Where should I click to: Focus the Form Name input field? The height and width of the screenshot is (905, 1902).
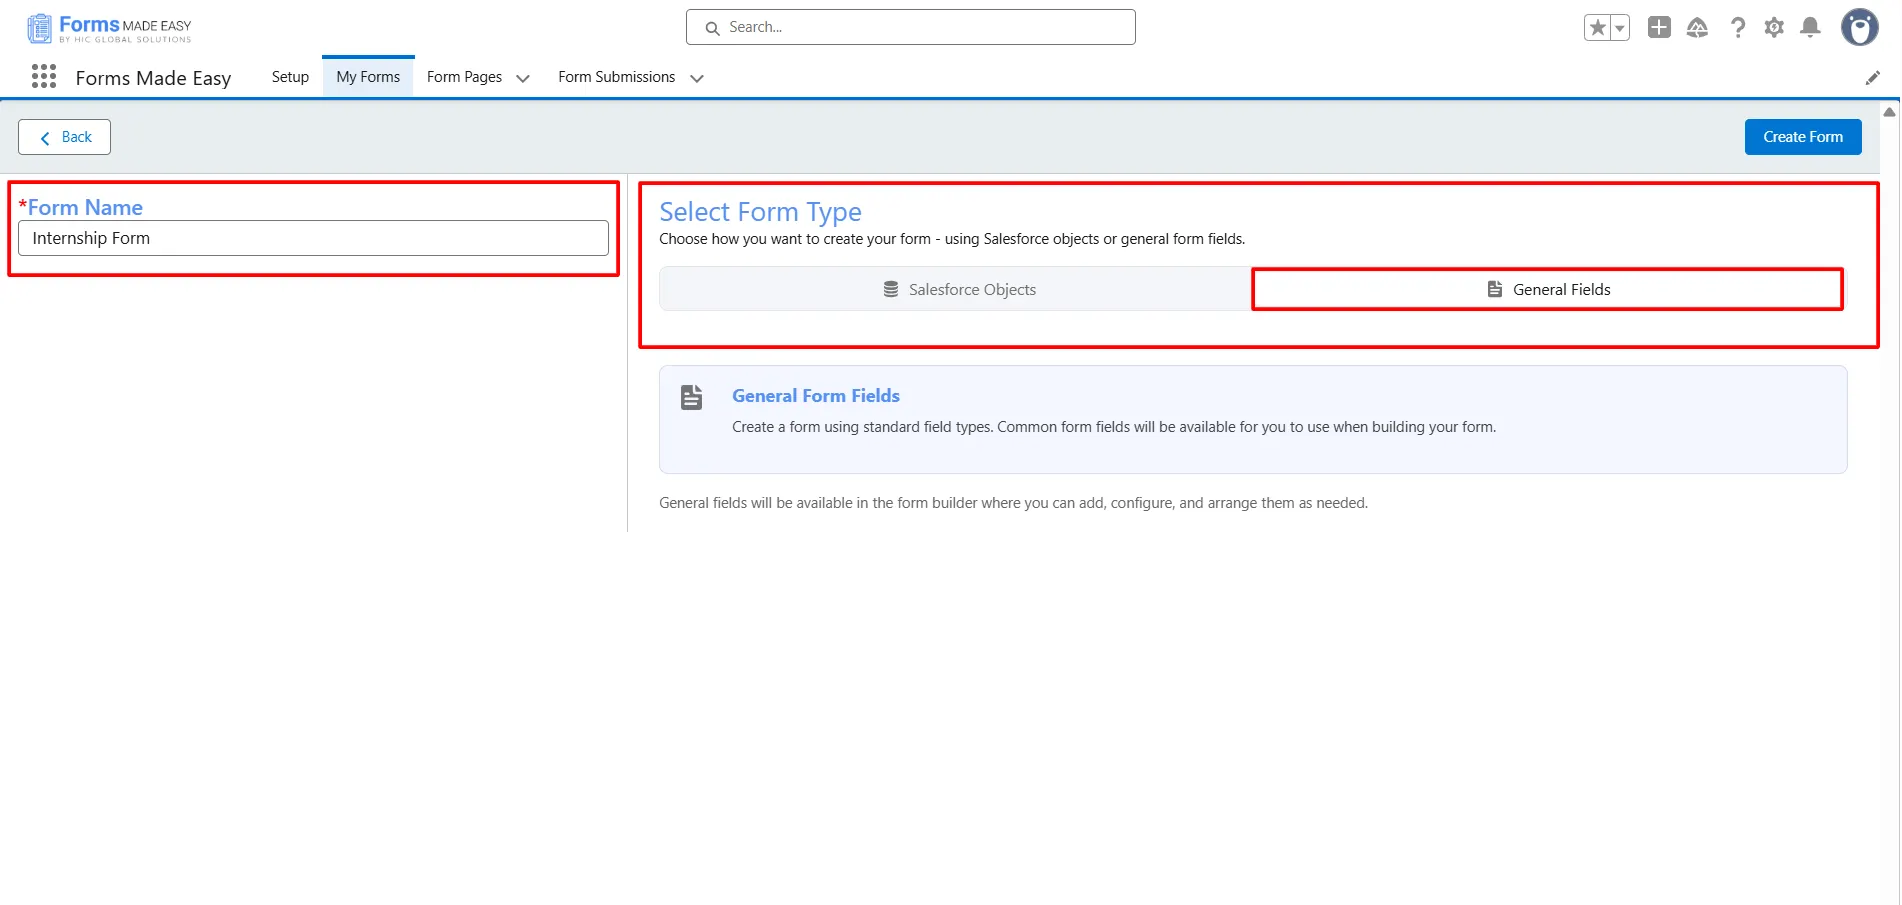coord(313,238)
